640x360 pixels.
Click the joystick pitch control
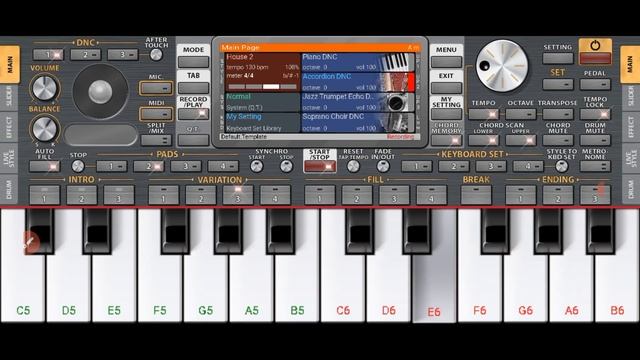100,91
